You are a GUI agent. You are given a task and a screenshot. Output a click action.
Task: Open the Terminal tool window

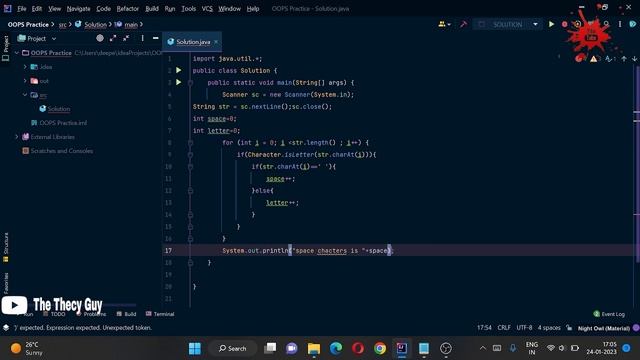point(160,314)
